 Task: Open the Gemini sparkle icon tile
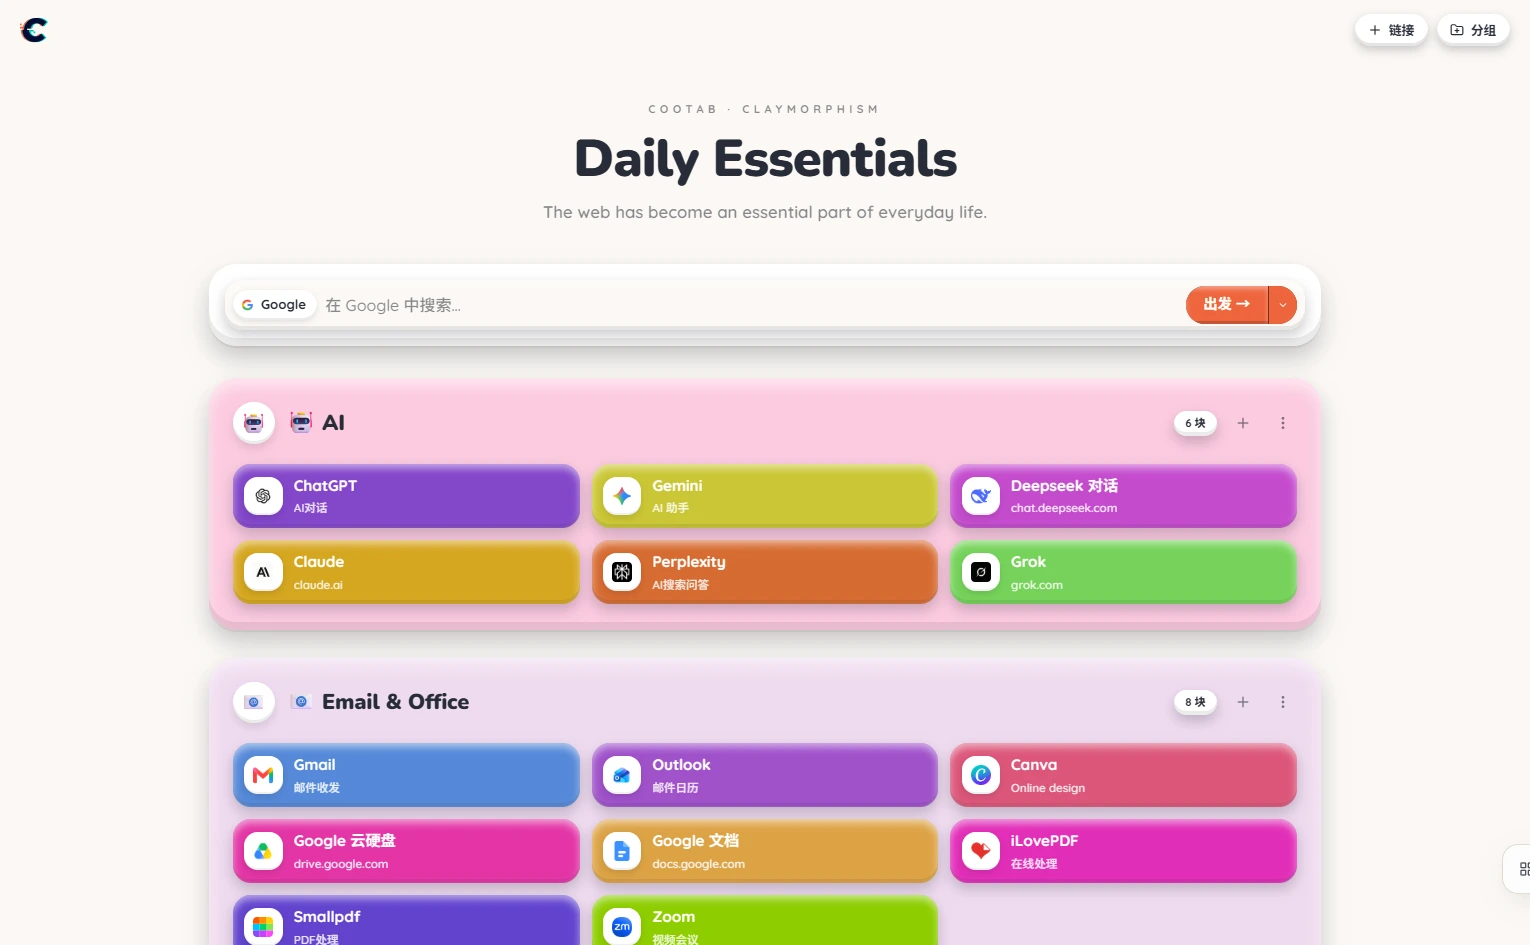point(622,496)
